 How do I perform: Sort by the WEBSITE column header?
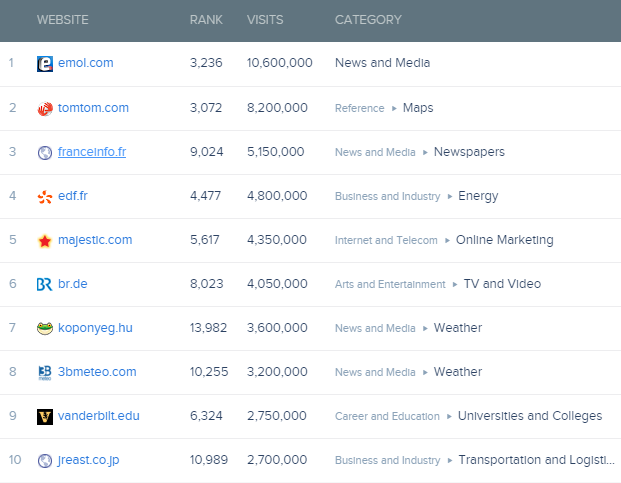(63, 20)
